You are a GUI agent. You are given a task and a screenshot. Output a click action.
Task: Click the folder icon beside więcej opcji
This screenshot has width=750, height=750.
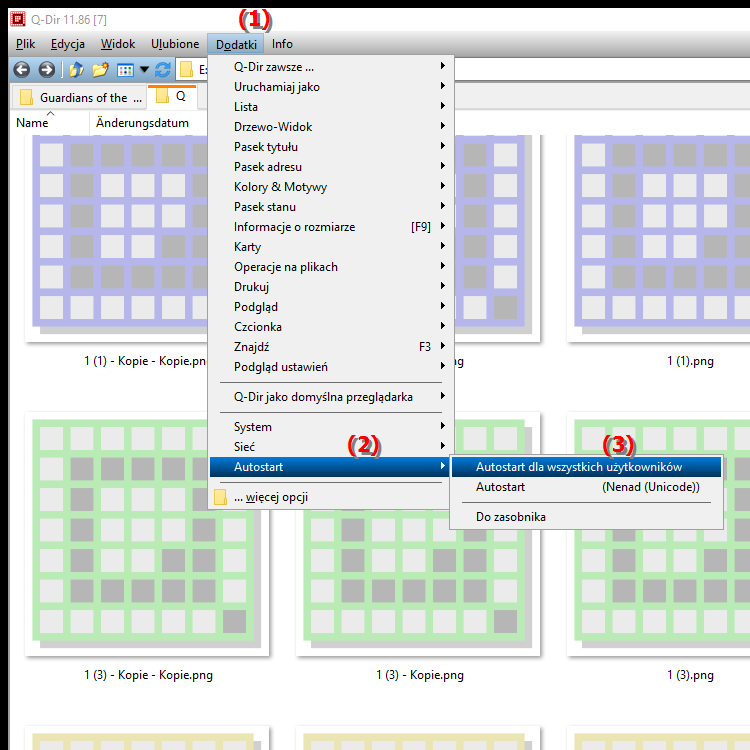click(x=221, y=497)
